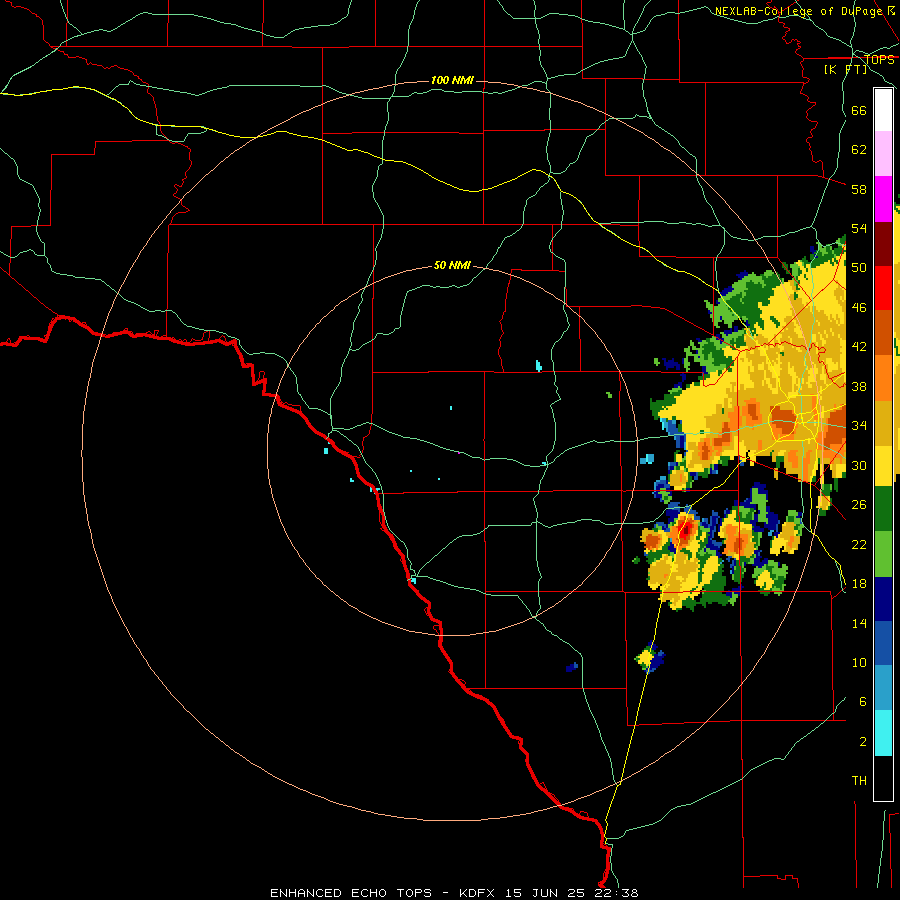Screen dimensions: 900x900
Task: Click the red-core storm cell in the southern cluster
Action: 685,529
